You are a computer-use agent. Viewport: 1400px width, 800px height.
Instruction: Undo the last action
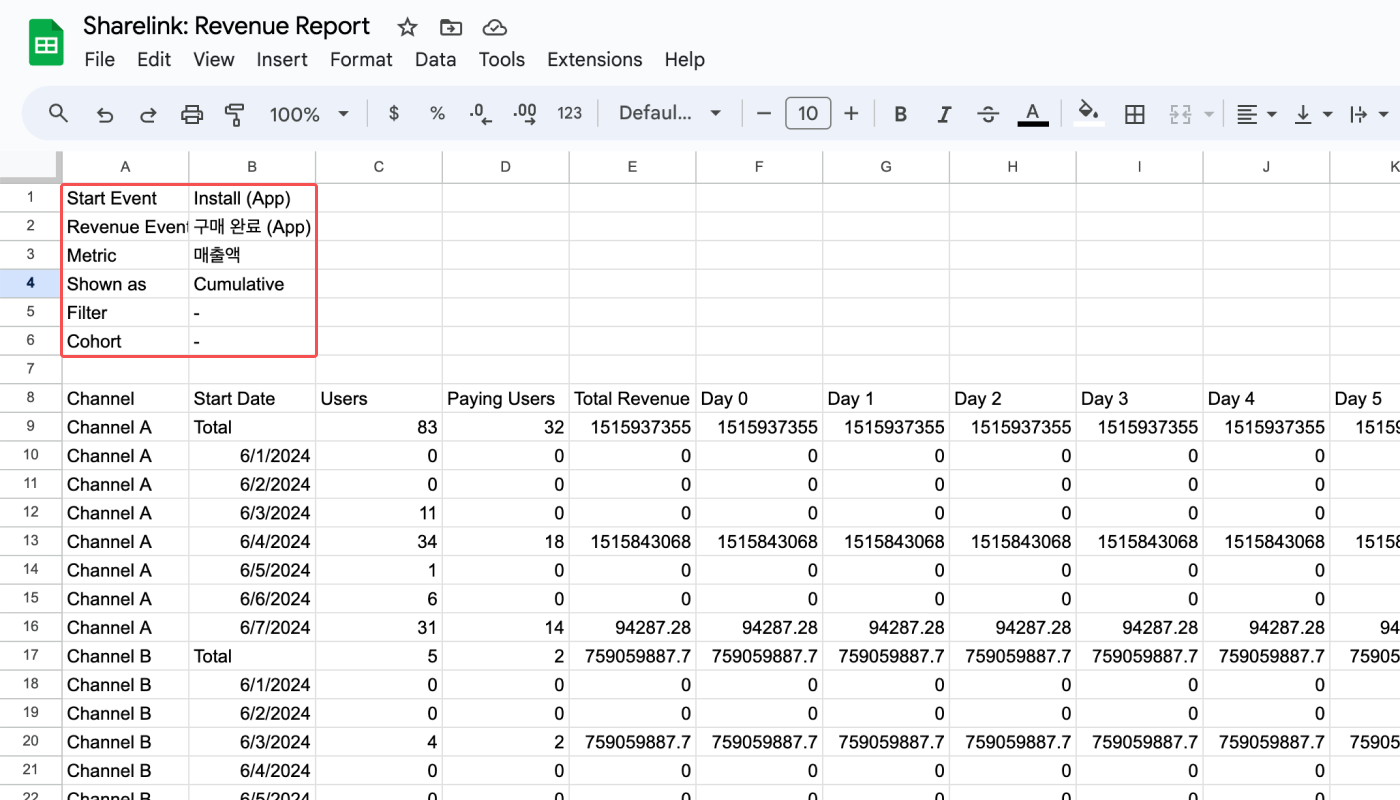[x=104, y=114]
